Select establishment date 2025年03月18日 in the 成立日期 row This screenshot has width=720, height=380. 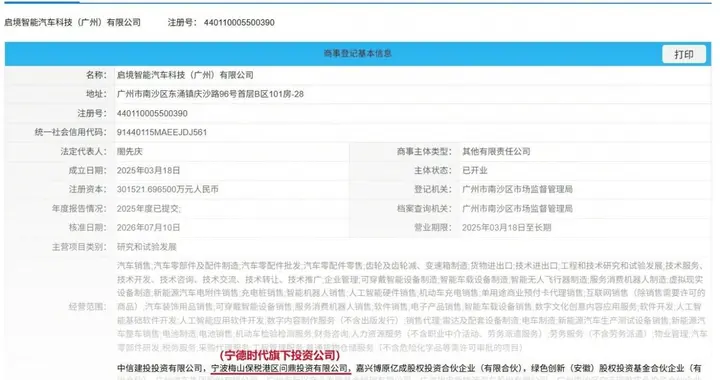[148, 170]
